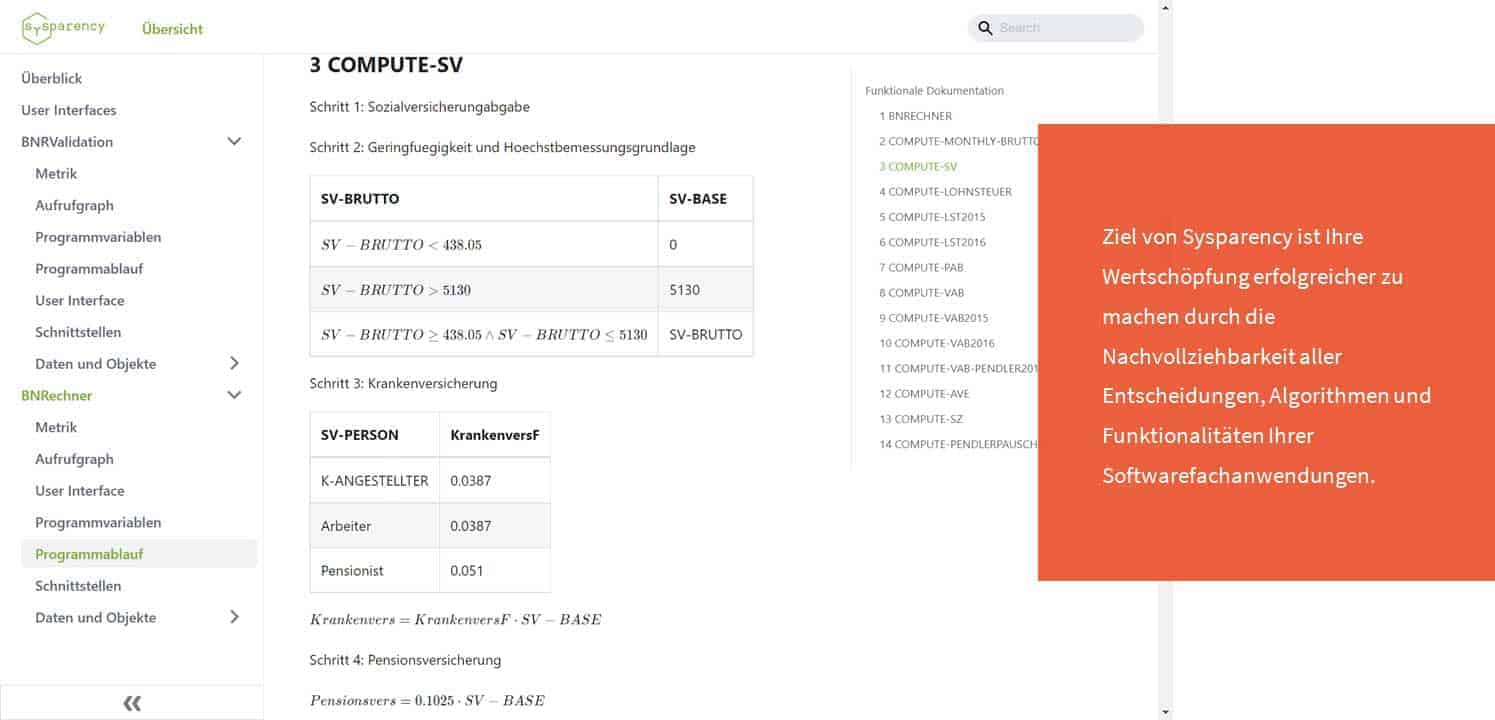Click scrollbar up arrow
The image size is (1495, 720).
[x=1165, y=7]
